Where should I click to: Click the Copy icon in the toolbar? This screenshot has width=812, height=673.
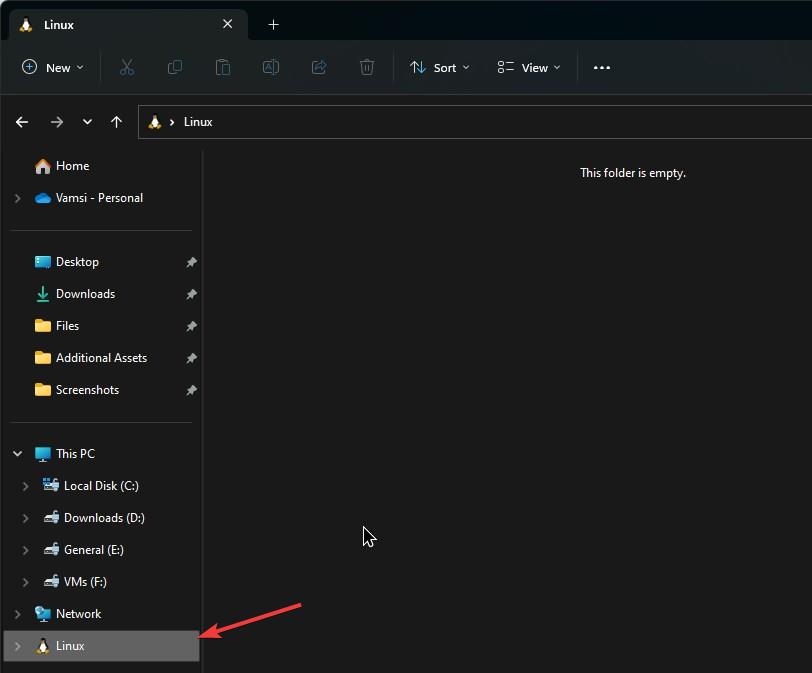pos(175,67)
